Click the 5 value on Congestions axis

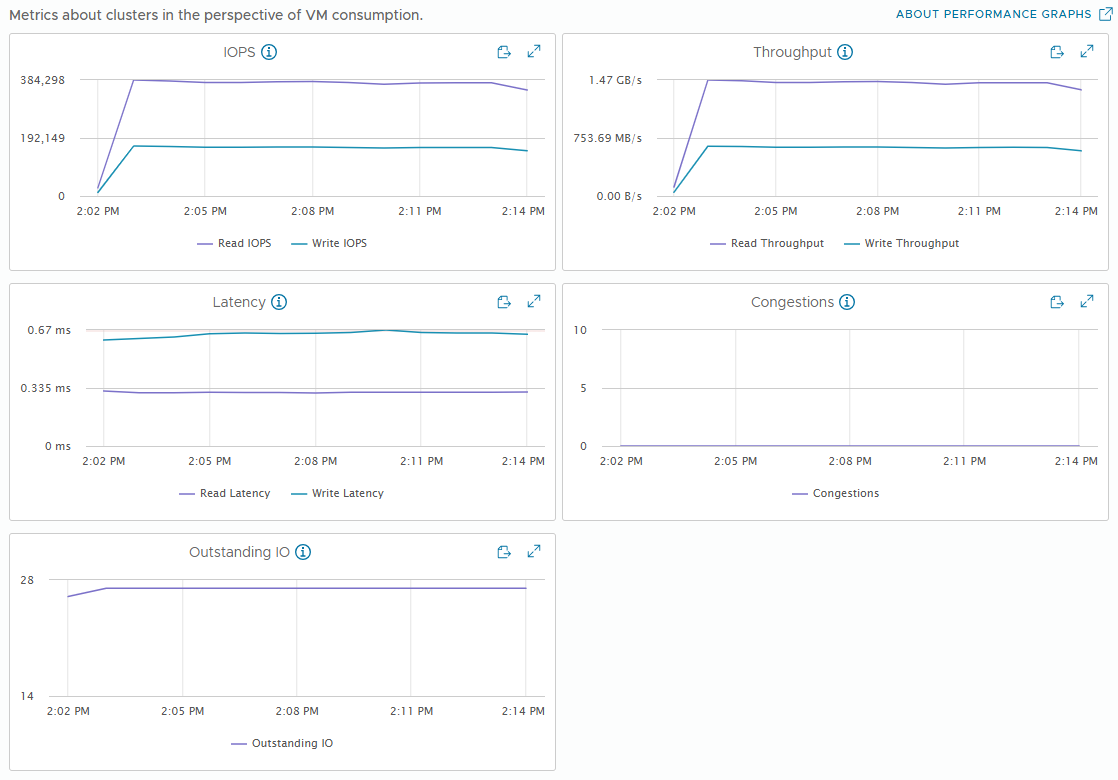coord(583,389)
